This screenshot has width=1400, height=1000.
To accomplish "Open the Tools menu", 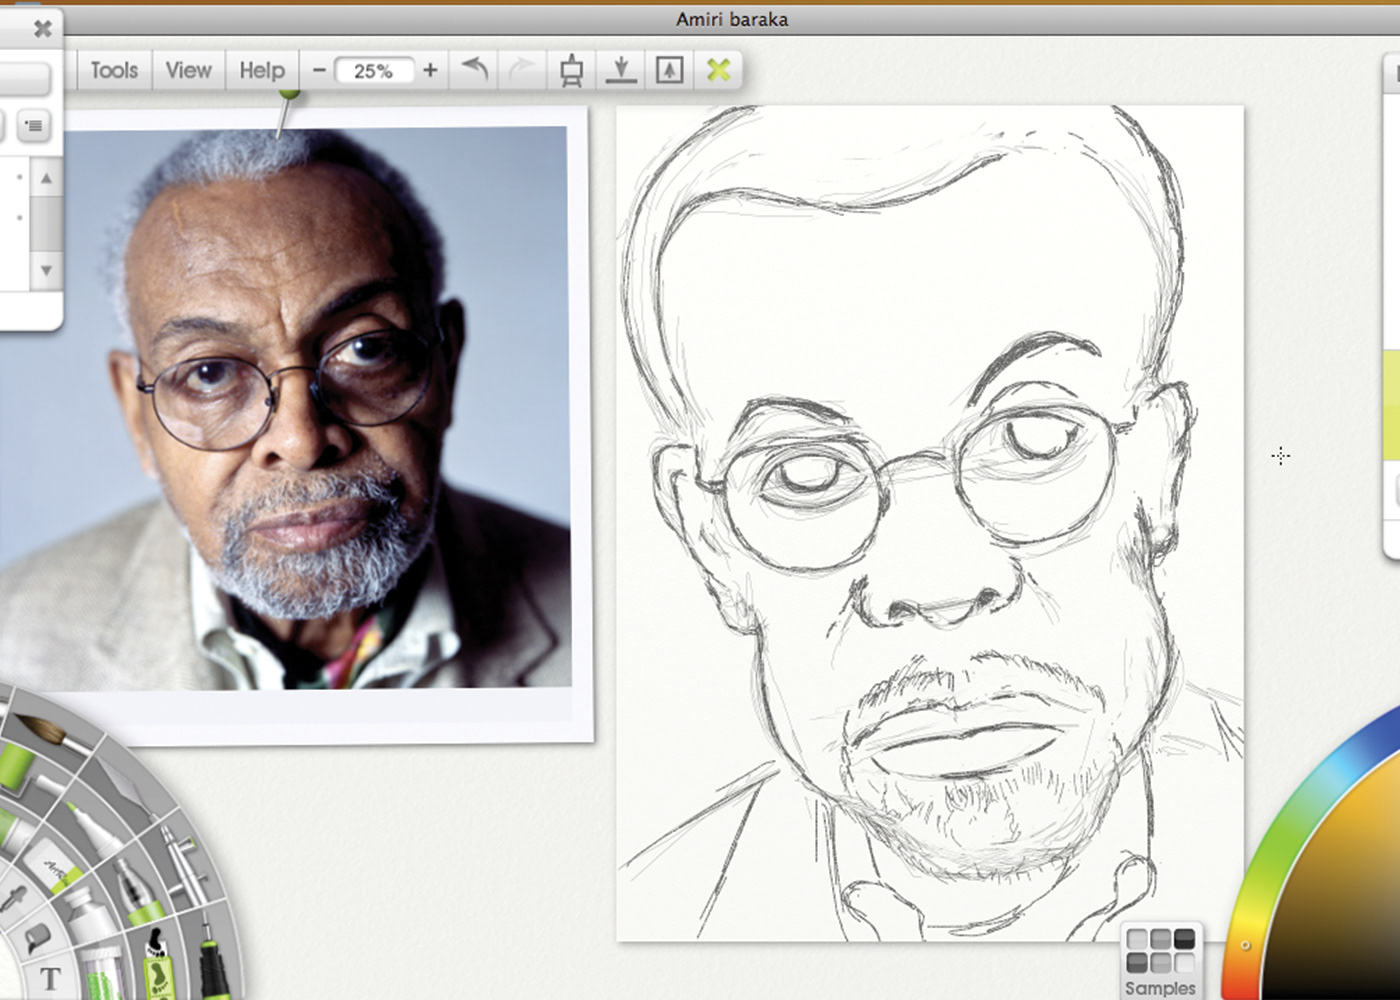I will click(114, 70).
